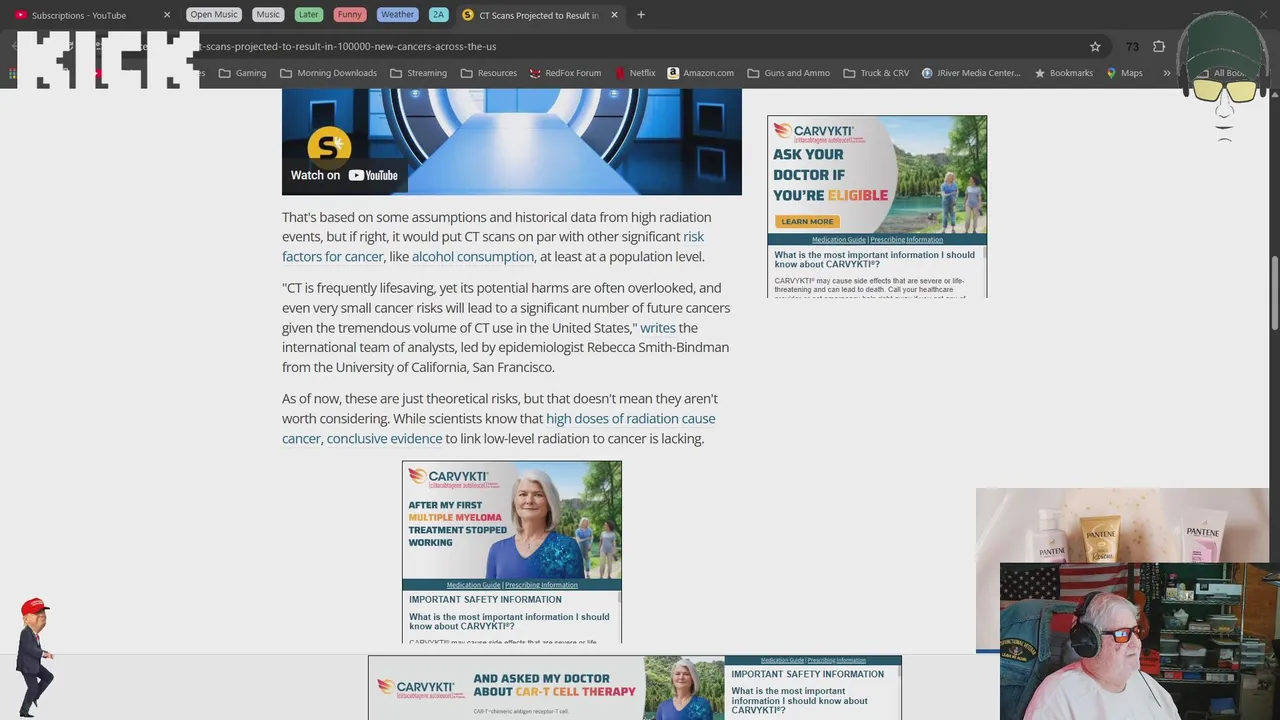The height and width of the screenshot is (720, 1280).
Task: Close the Subscriptions - YouTube tab
Action: point(167,15)
